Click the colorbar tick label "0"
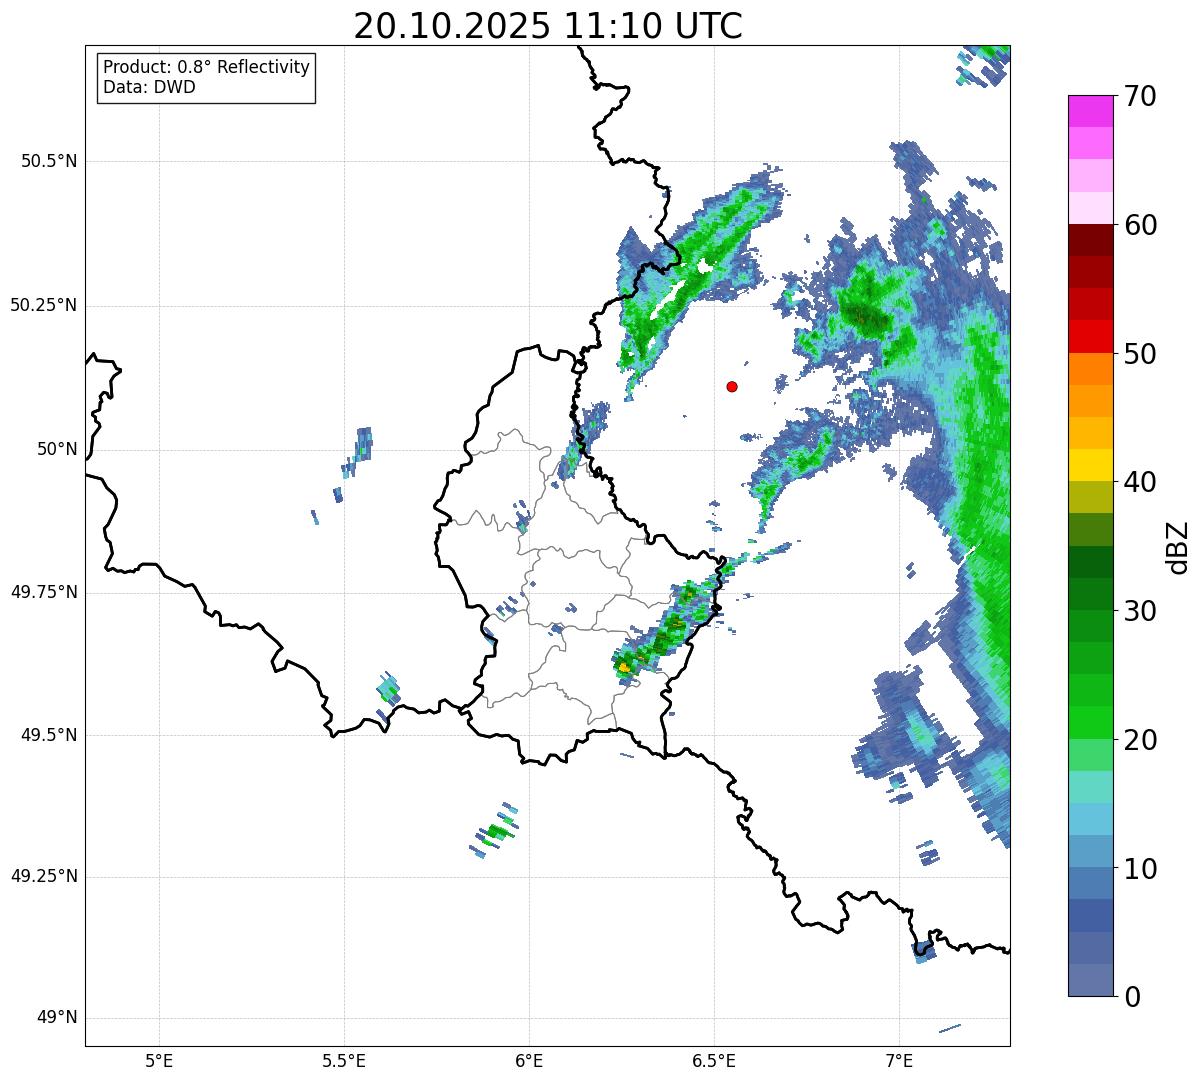The width and height of the screenshot is (1202, 1081). pos(1131,997)
